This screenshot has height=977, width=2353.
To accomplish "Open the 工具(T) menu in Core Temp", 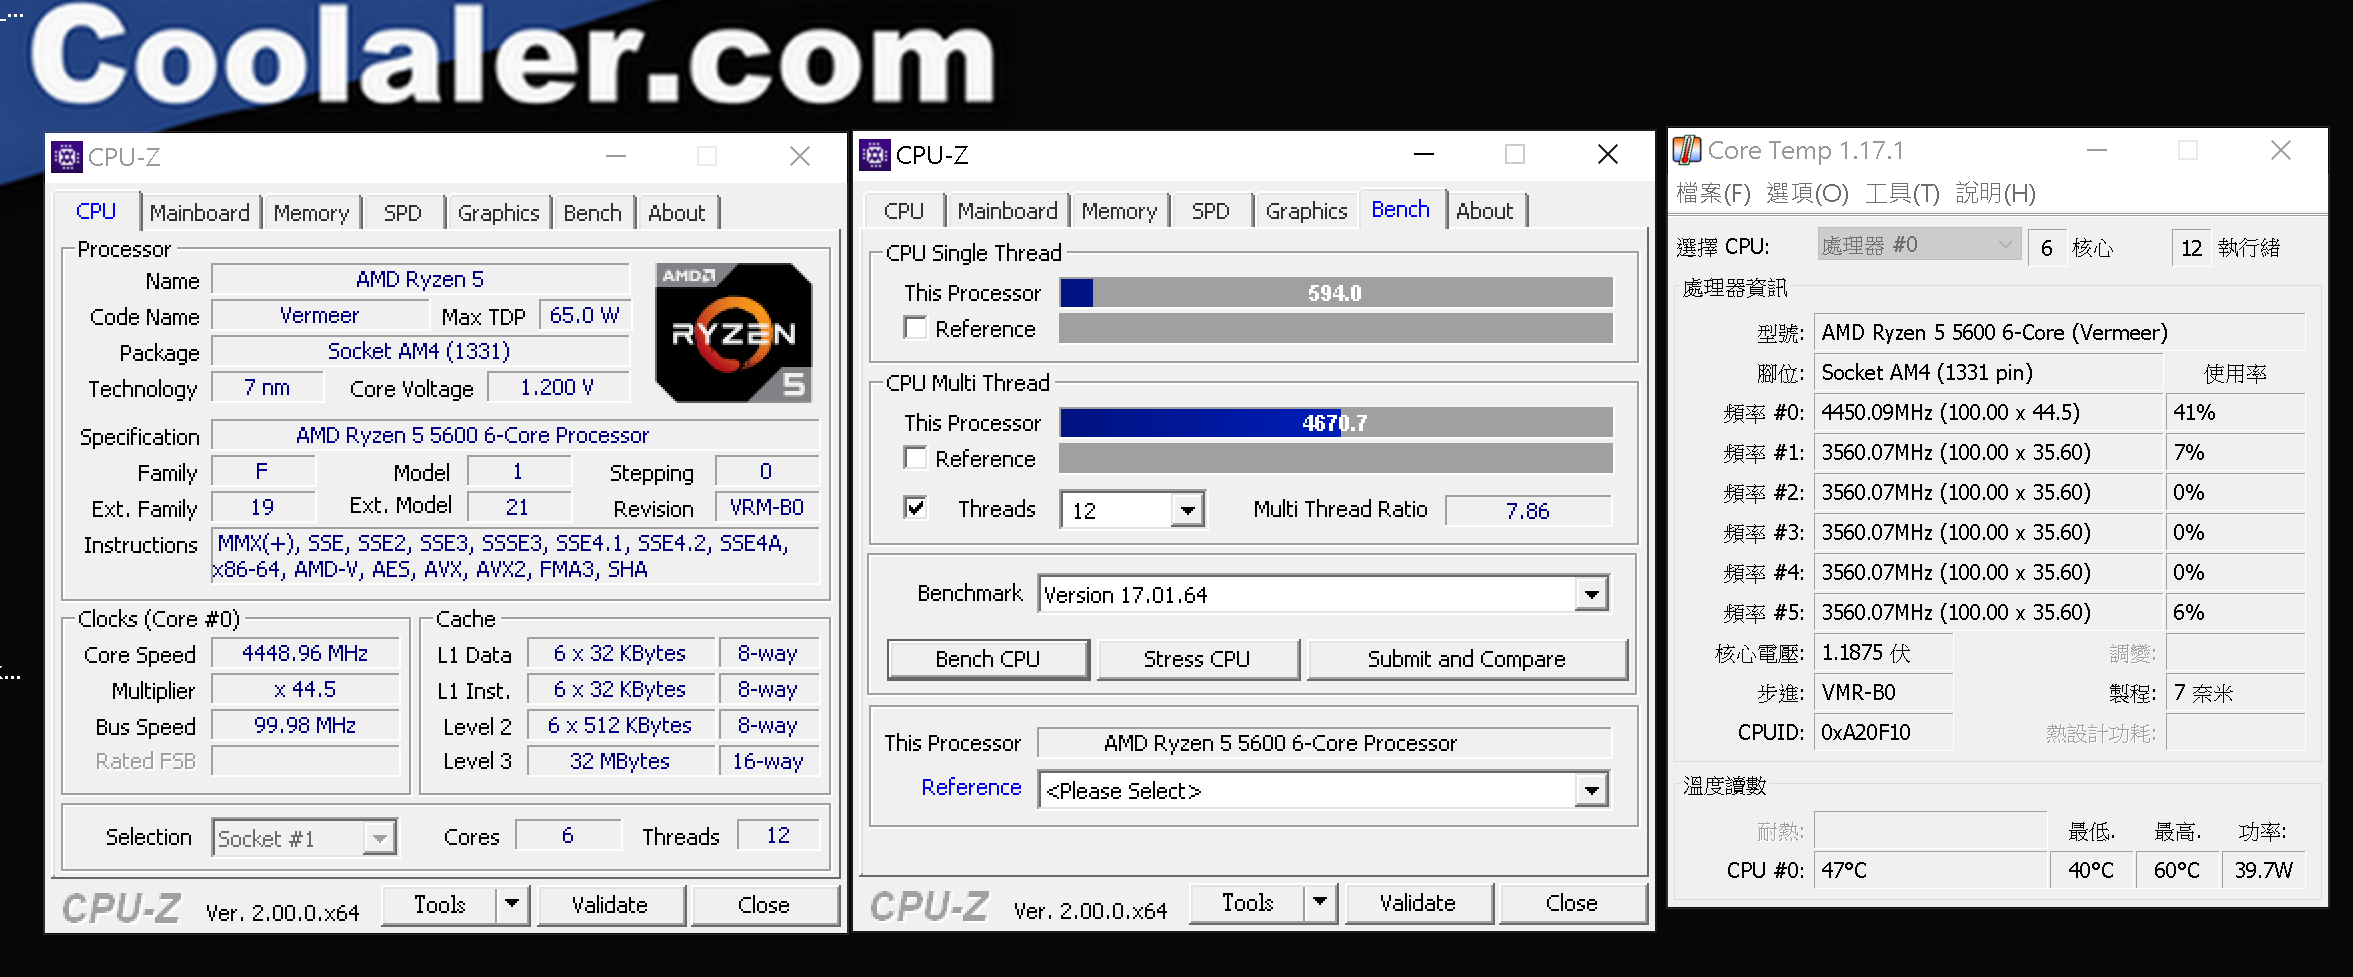I will pyautogui.click(x=1902, y=193).
